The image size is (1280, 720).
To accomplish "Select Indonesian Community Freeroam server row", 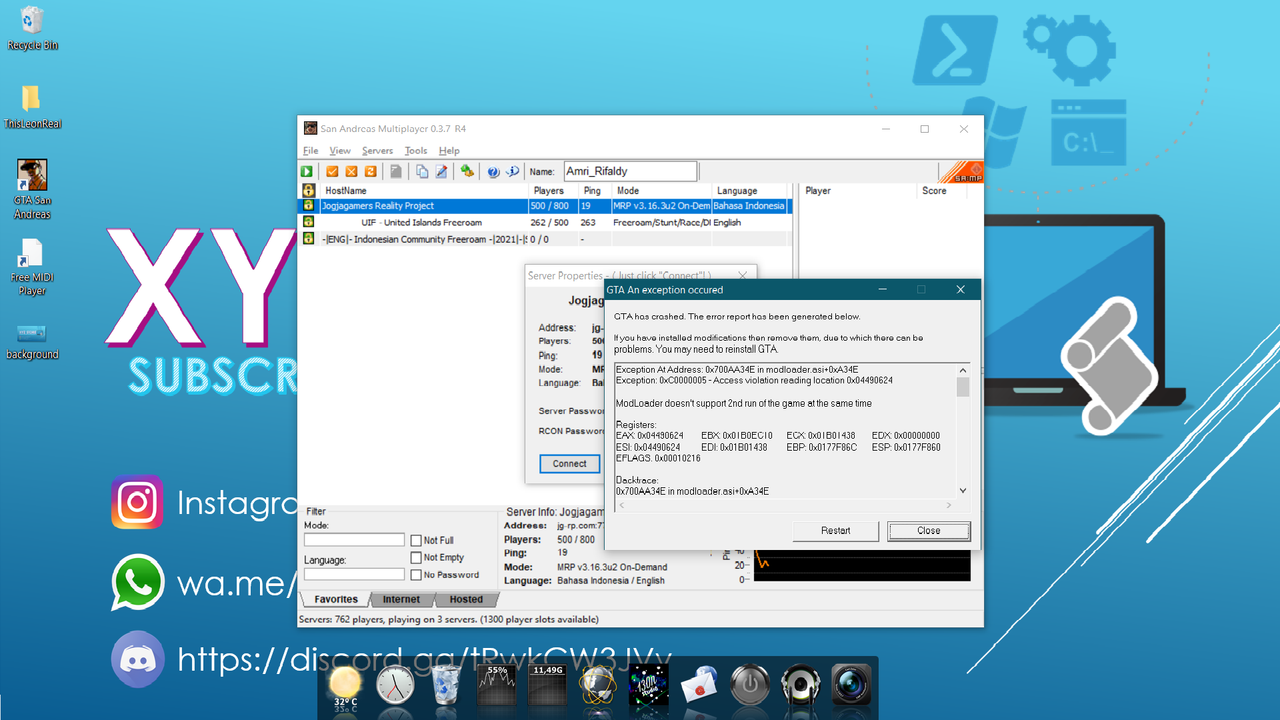I will [x=545, y=239].
